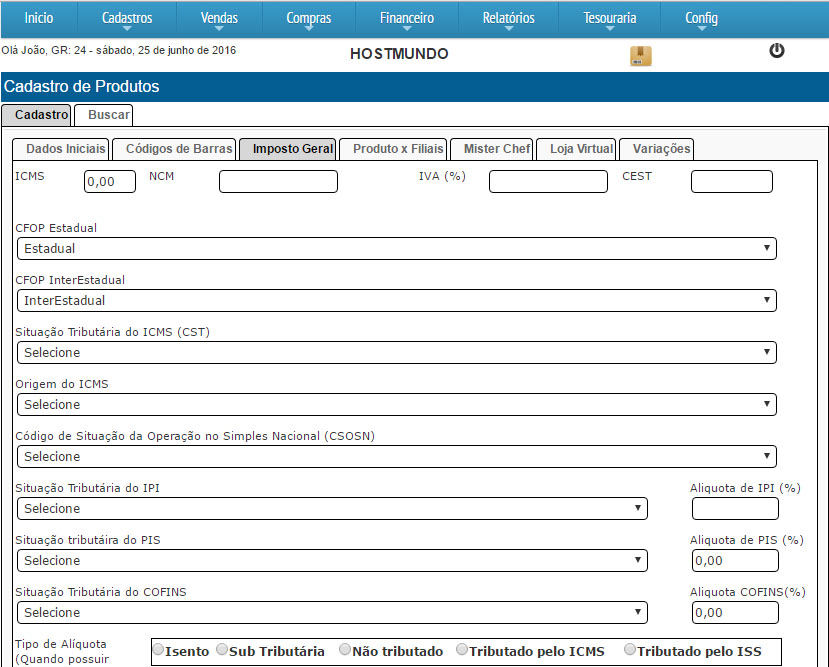The image size is (829, 667).
Task: Open the CFOP Estadual dropdown
Action: click(396, 248)
